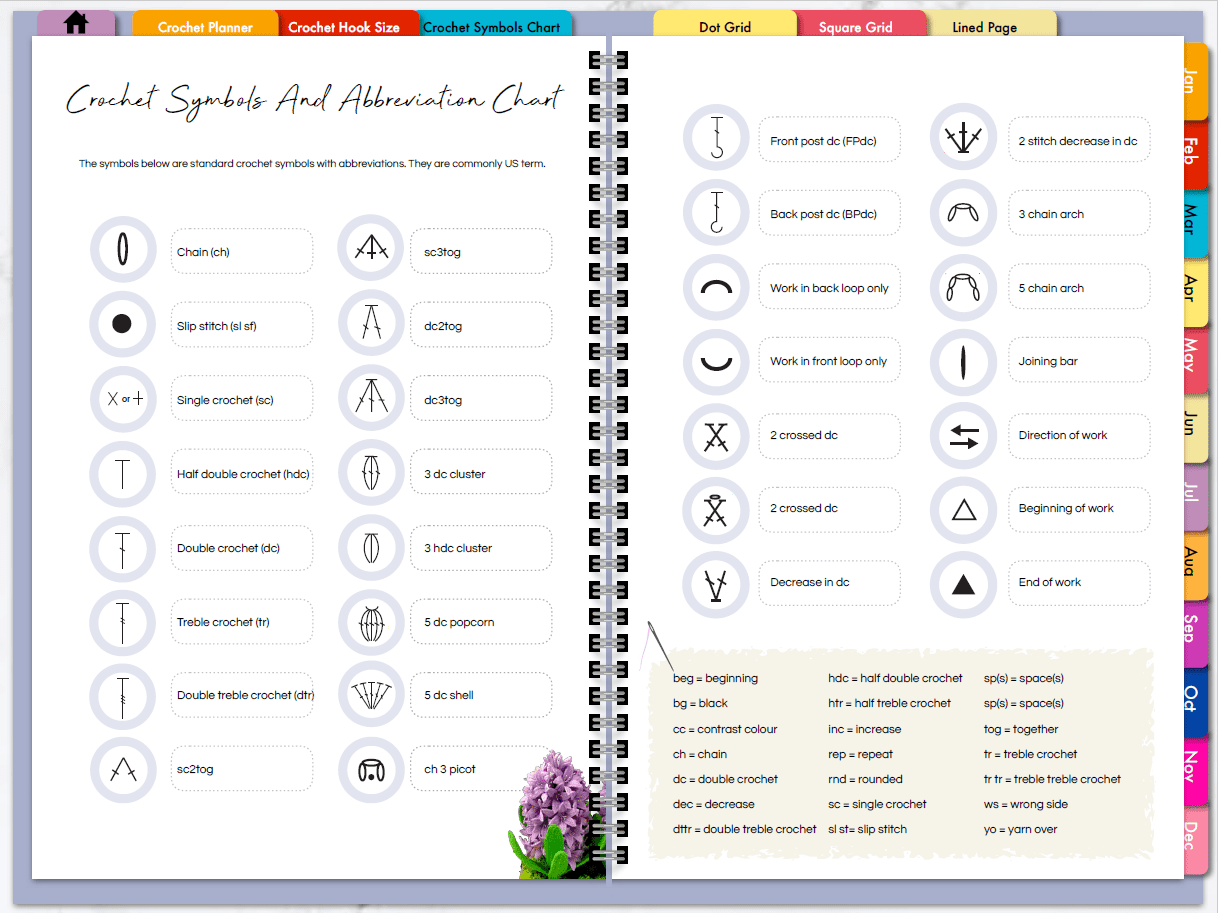Click the 2 stitch decrease in dc symbol
The image size is (1218, 913).
coord(963,139)
